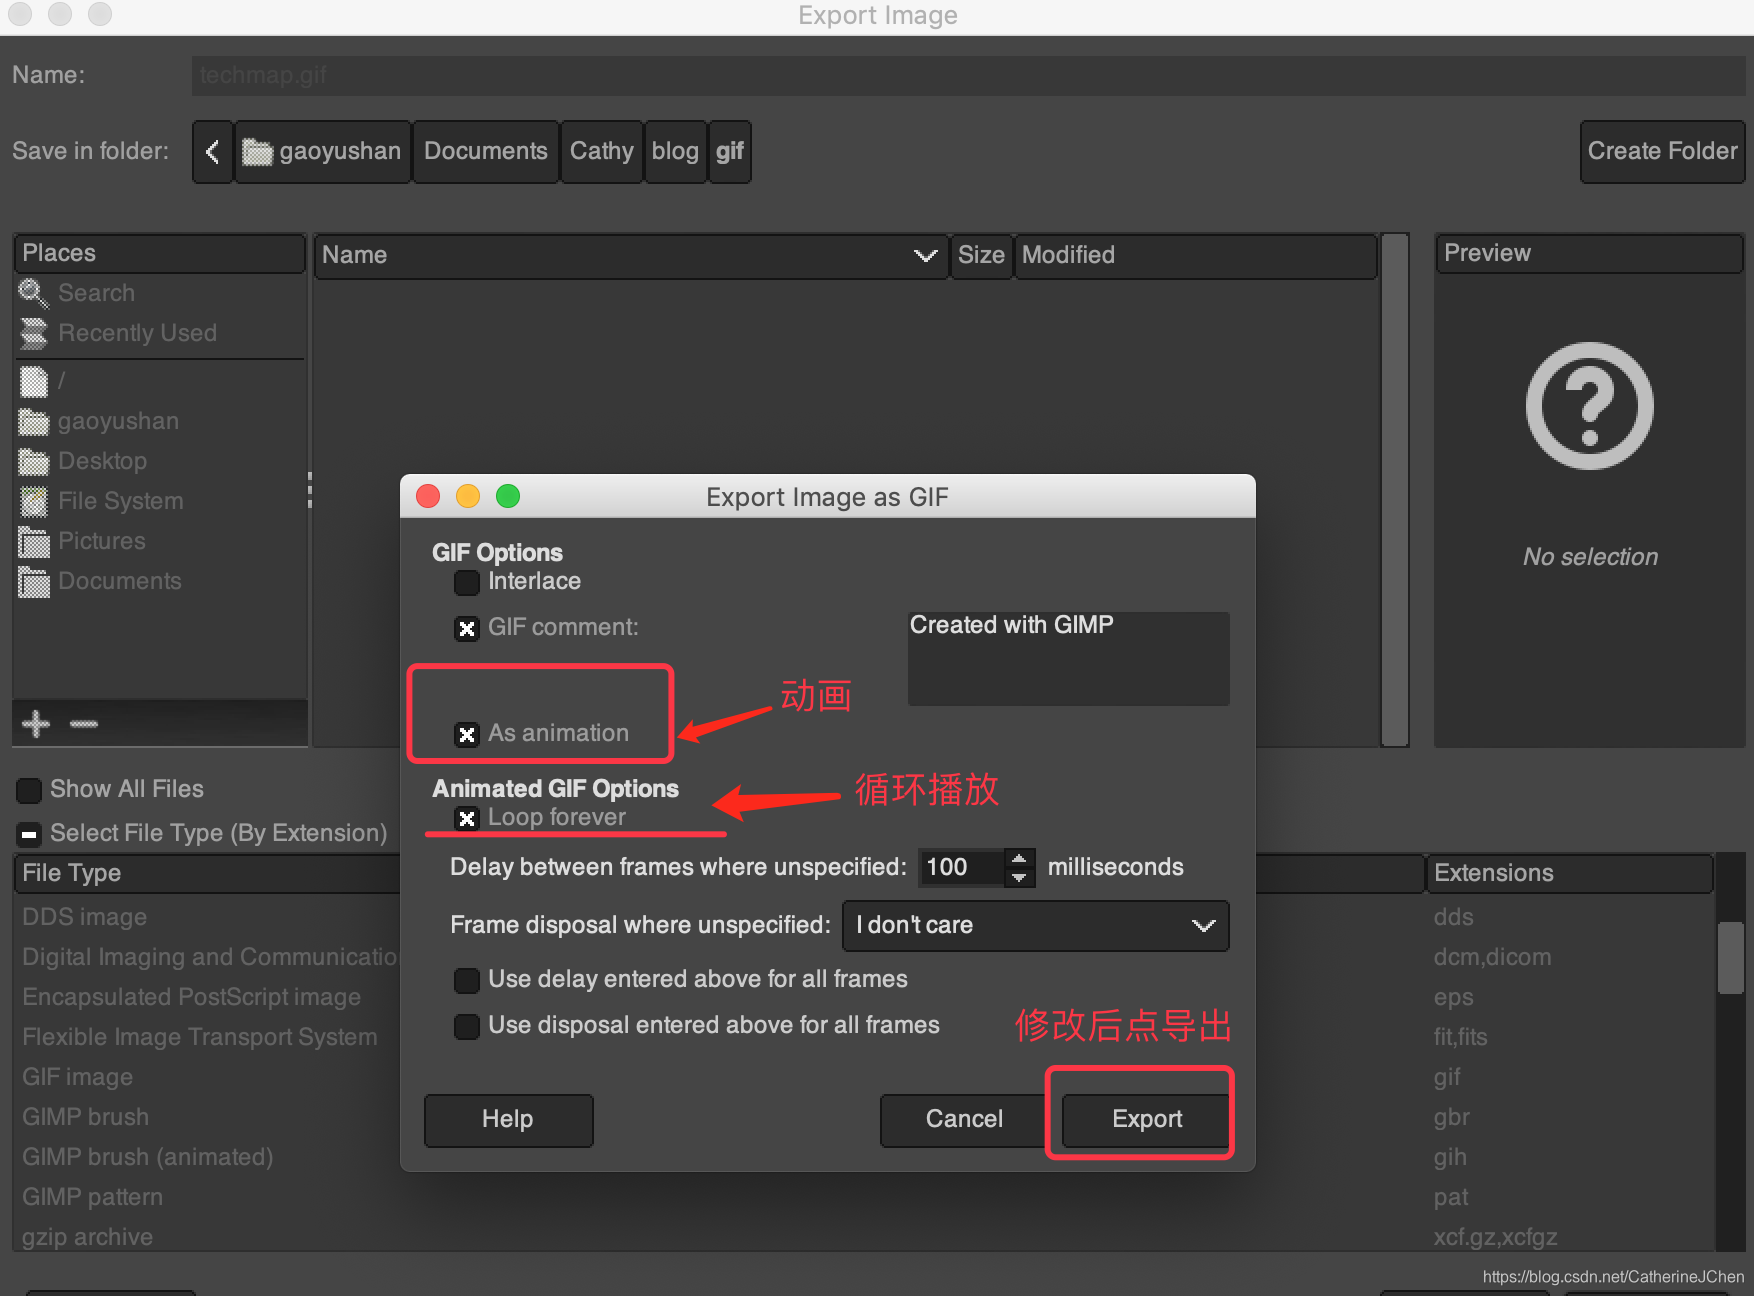Image resolution: width=1754 pixels, height=1296 pixels.
Task: Select the GIF image file type
Action: [x=78, y=1077]
